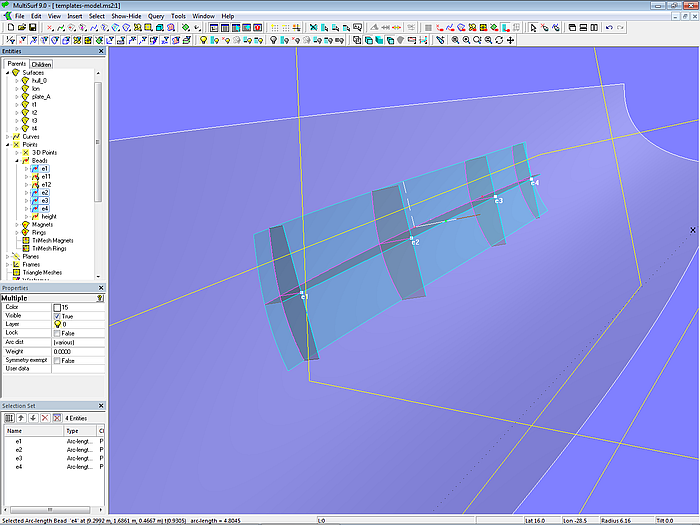Image resolution: width=700 pixels, height=525 pixels.
Task: Collapse the Surfaces tree node
Action: 8,73
